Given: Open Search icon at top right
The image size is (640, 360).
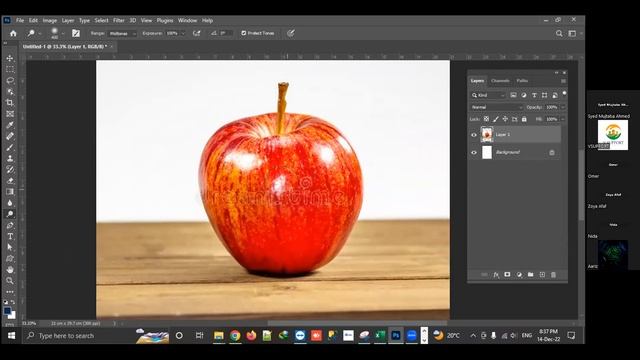Looking at the screenshot, I should [x=559, y=33].
